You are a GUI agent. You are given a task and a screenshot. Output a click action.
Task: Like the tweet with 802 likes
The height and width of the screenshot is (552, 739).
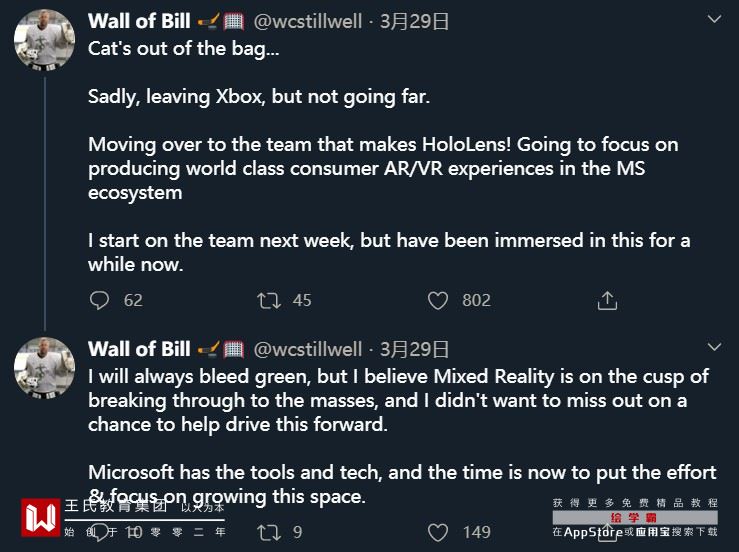pyautogui.click(x=438, y=300)
